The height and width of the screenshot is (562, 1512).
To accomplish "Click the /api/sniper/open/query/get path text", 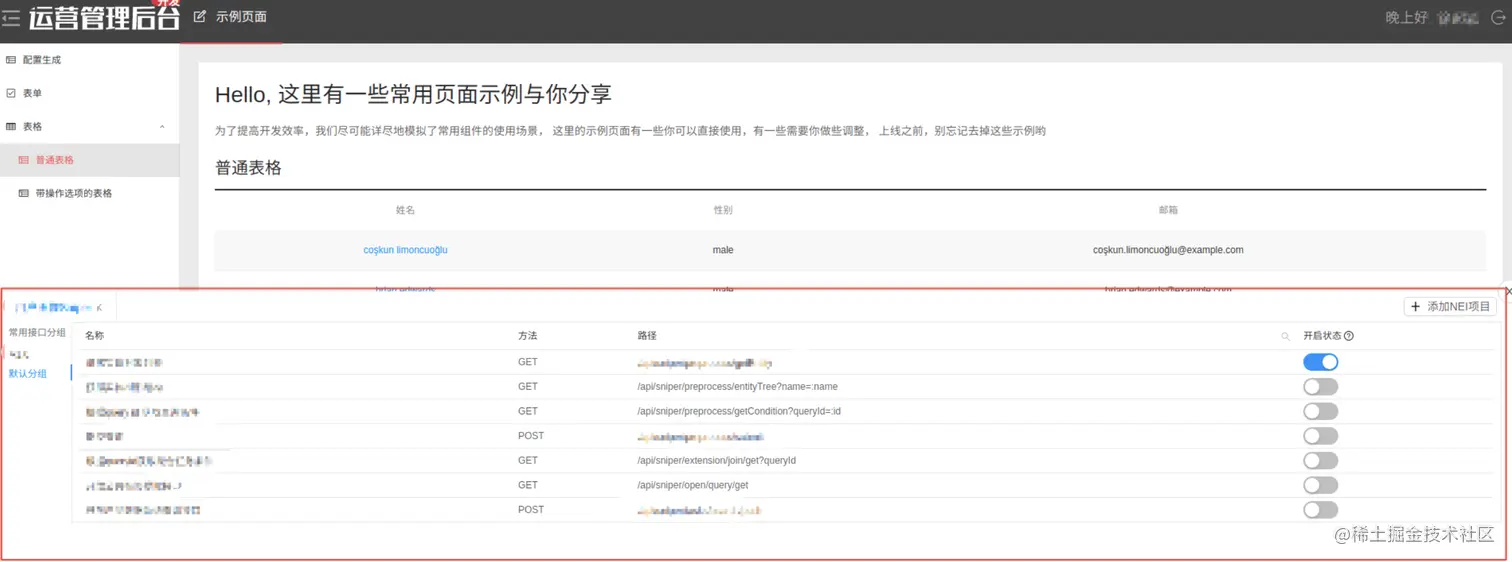I will [692, 485].
